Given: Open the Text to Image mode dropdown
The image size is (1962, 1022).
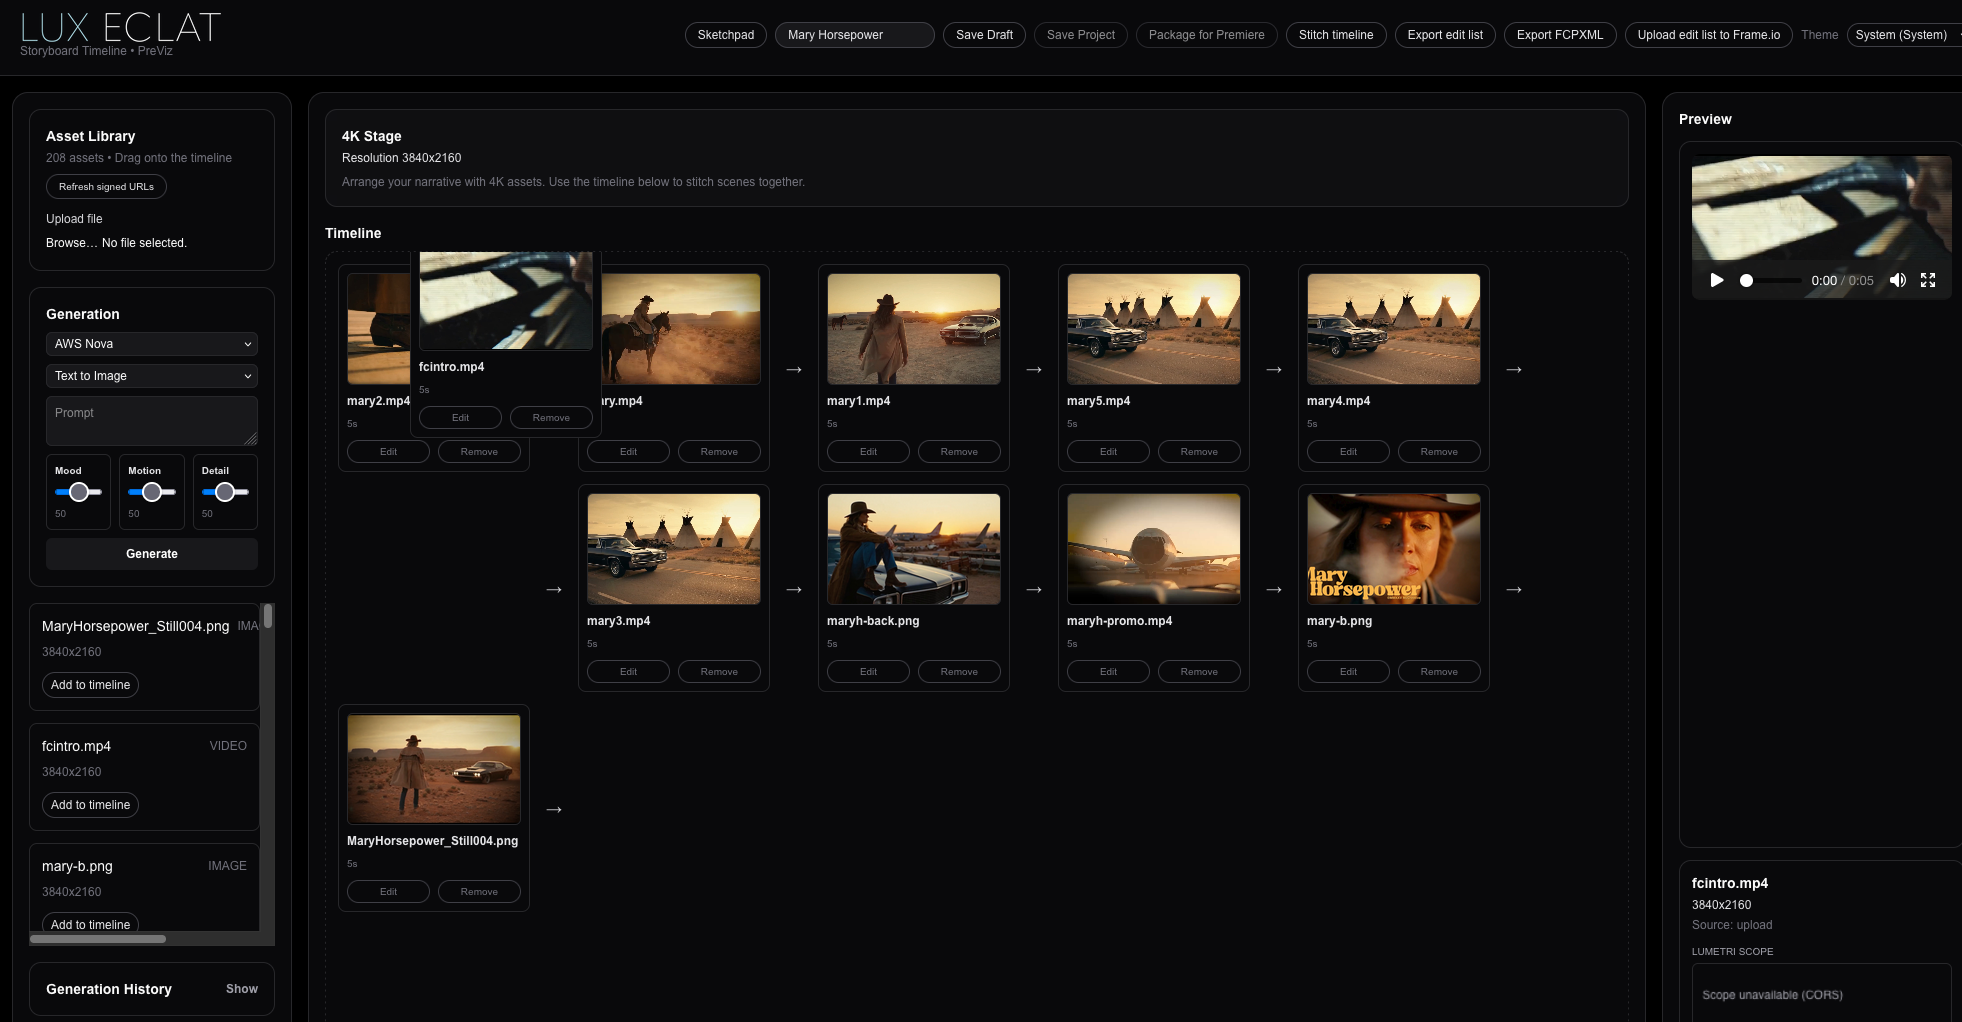Looking at the screenshot, I should tap(151, 376).
